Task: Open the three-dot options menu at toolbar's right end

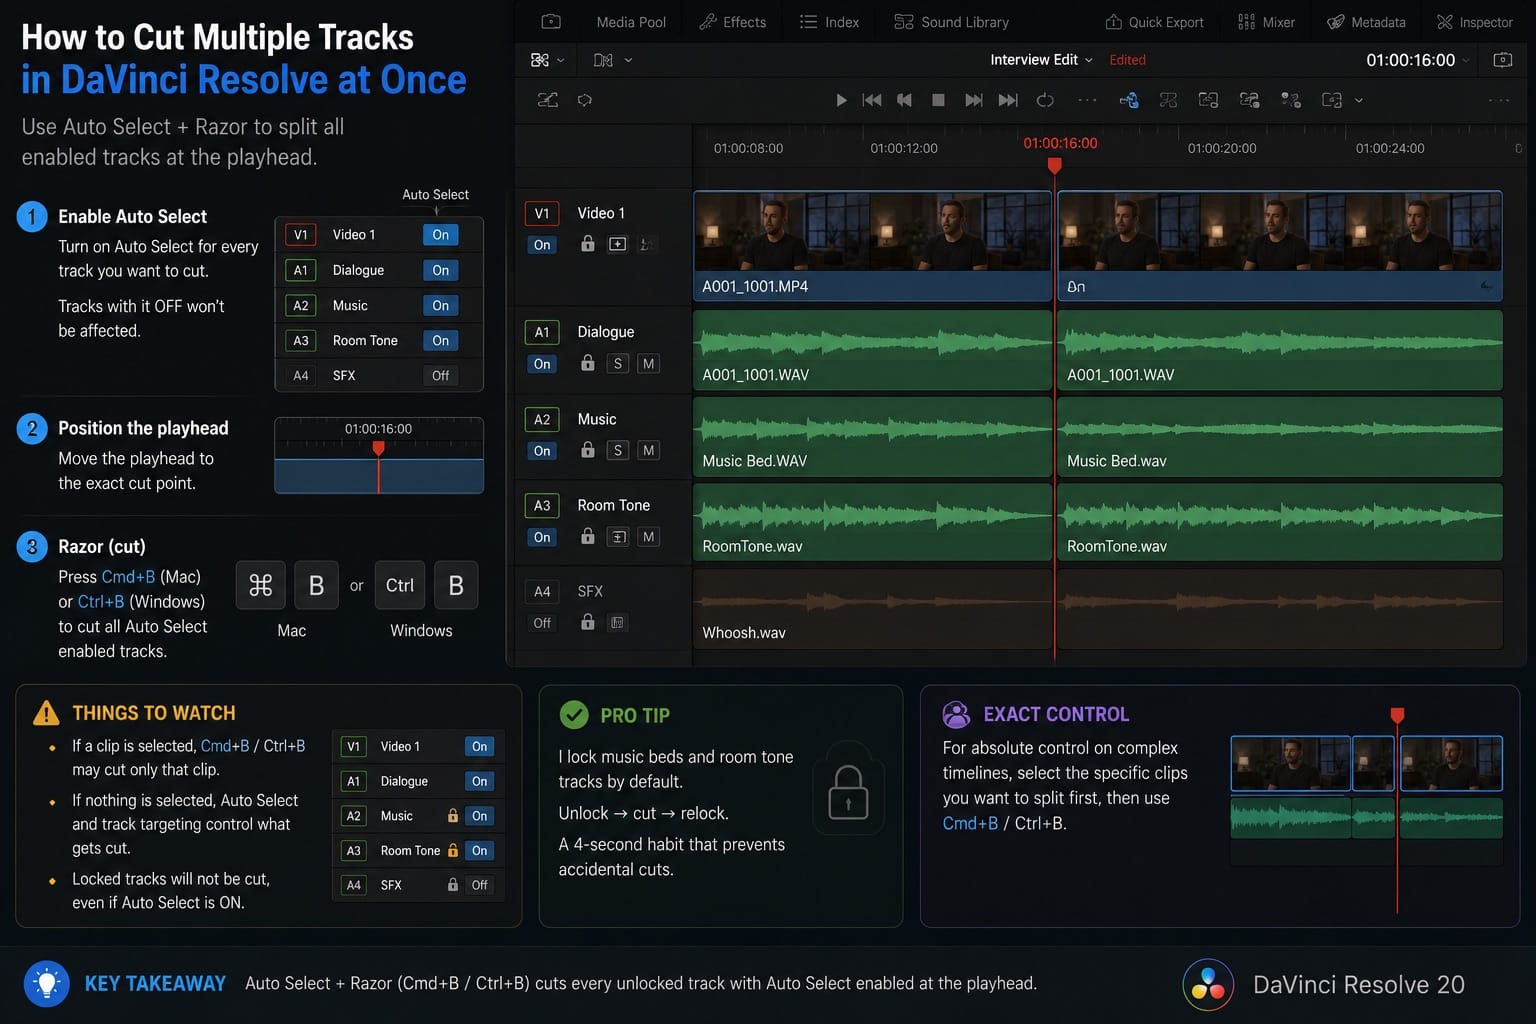Action: point(1499,100)
